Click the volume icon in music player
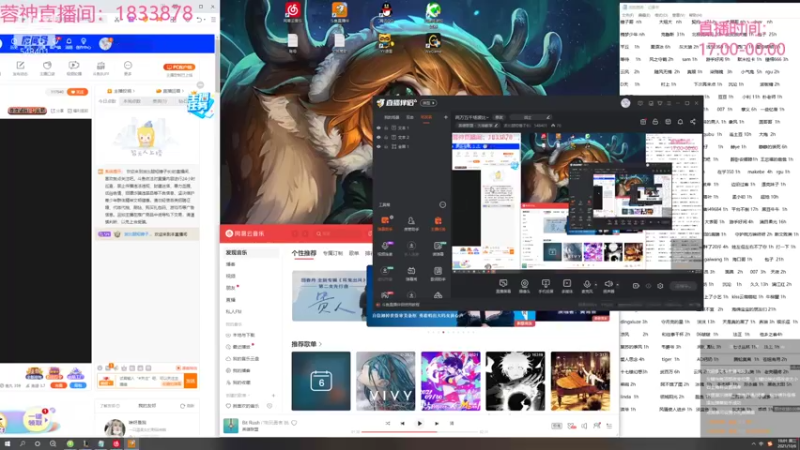The width and height of the screenshot is (800, 450). (584, 426)
